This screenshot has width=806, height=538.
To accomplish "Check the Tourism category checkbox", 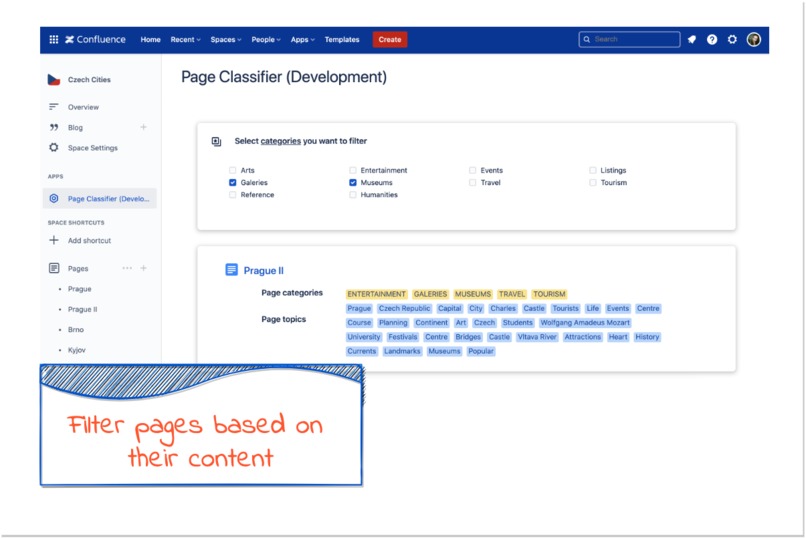I will (593, 182).
